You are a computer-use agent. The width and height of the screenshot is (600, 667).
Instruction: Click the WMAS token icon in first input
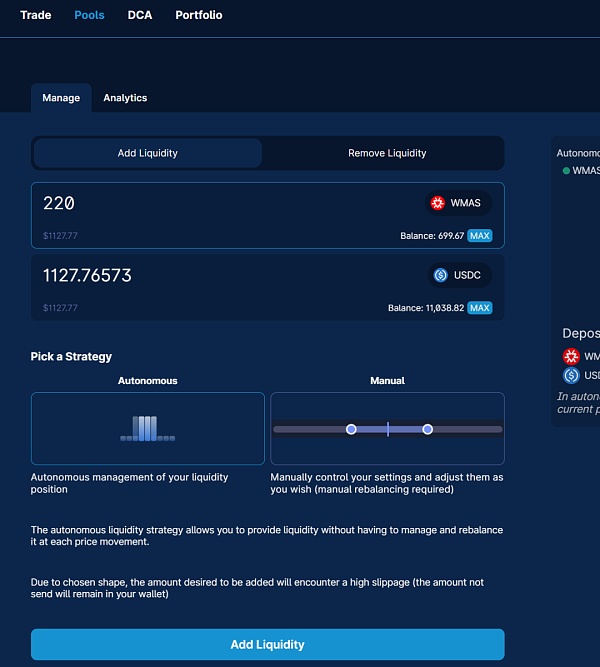point(437,203)
